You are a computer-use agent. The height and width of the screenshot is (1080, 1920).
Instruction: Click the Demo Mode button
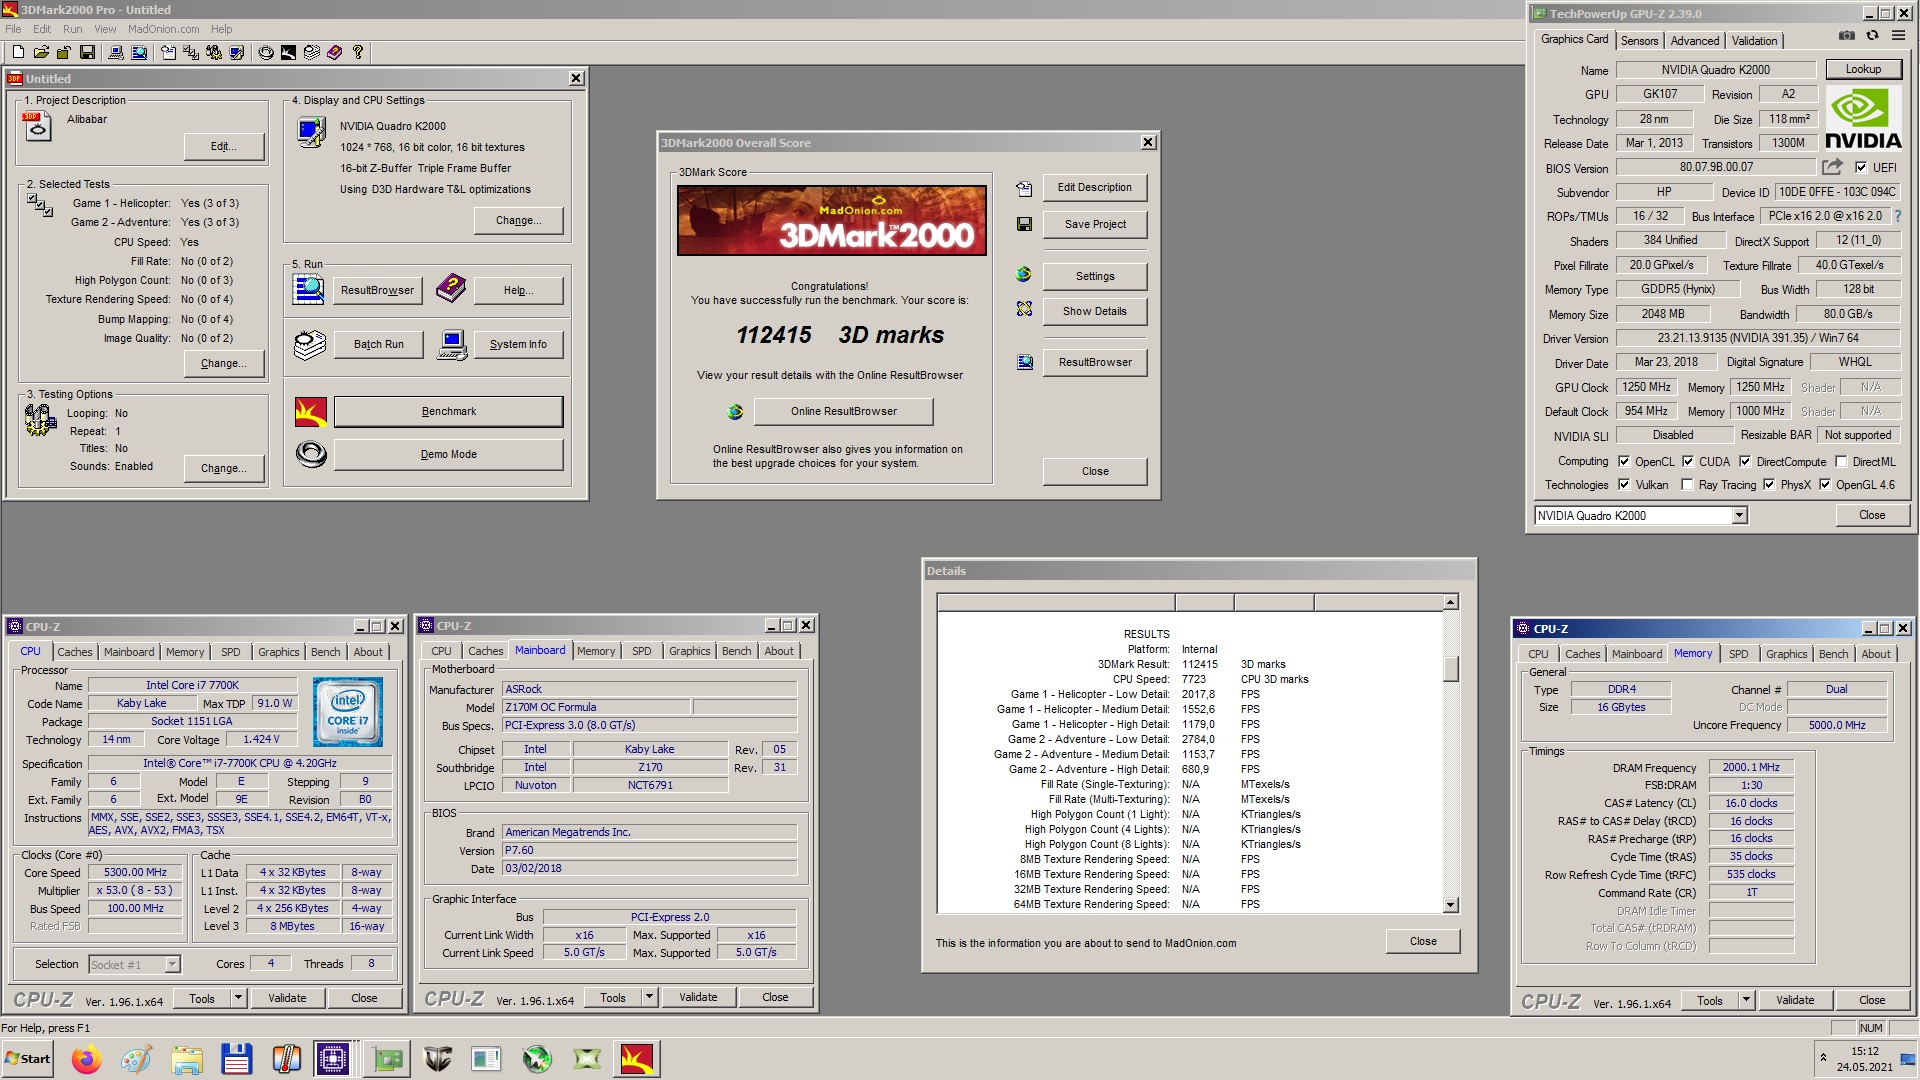pyautogui.click(x=448, y=454)
